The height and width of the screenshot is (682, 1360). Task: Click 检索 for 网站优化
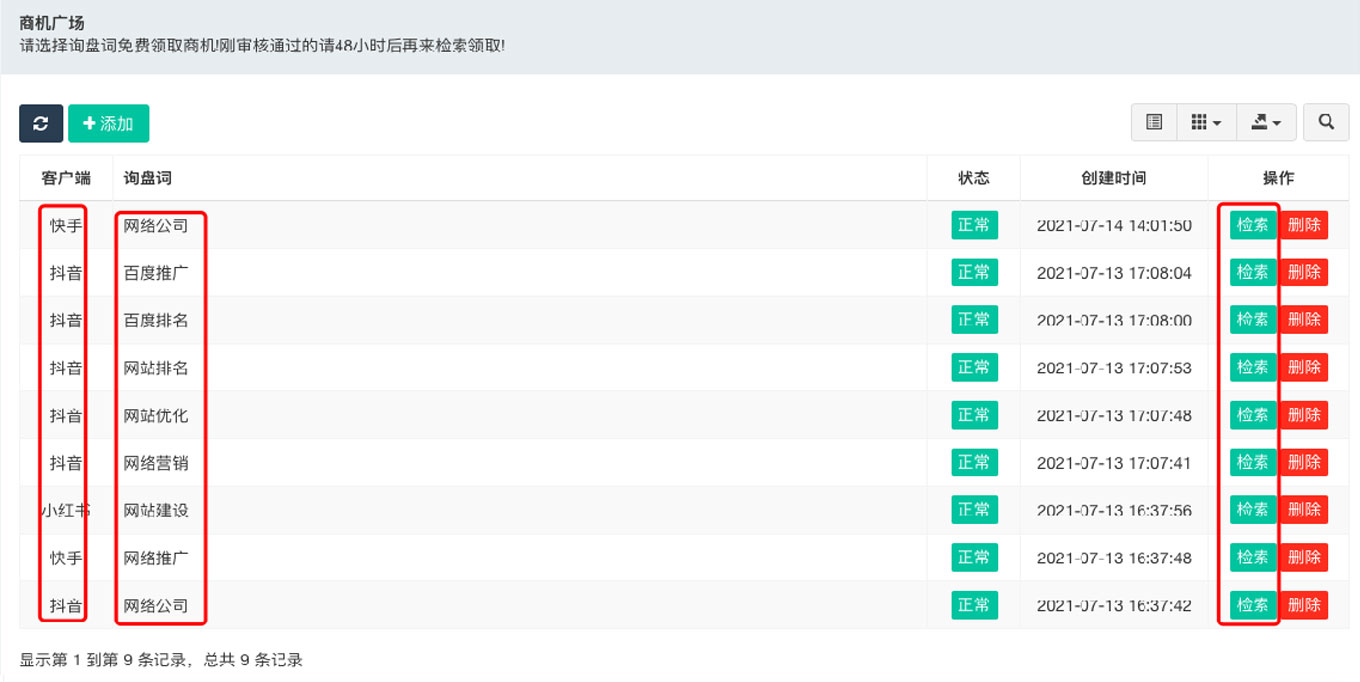[1253, 415]
